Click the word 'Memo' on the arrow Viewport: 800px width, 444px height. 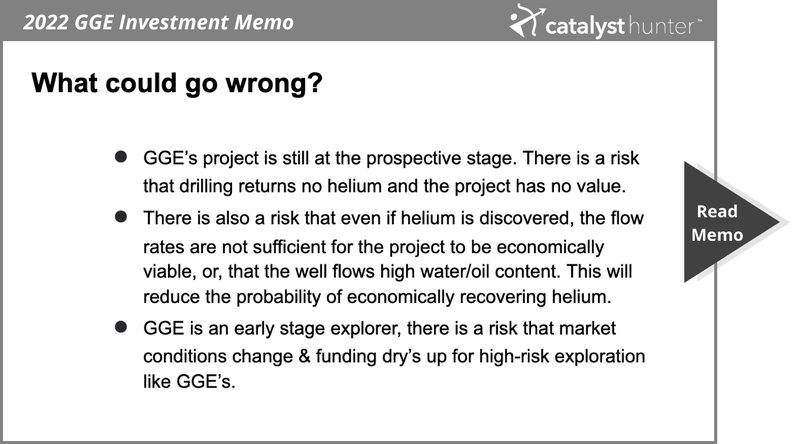click(717, 235)
